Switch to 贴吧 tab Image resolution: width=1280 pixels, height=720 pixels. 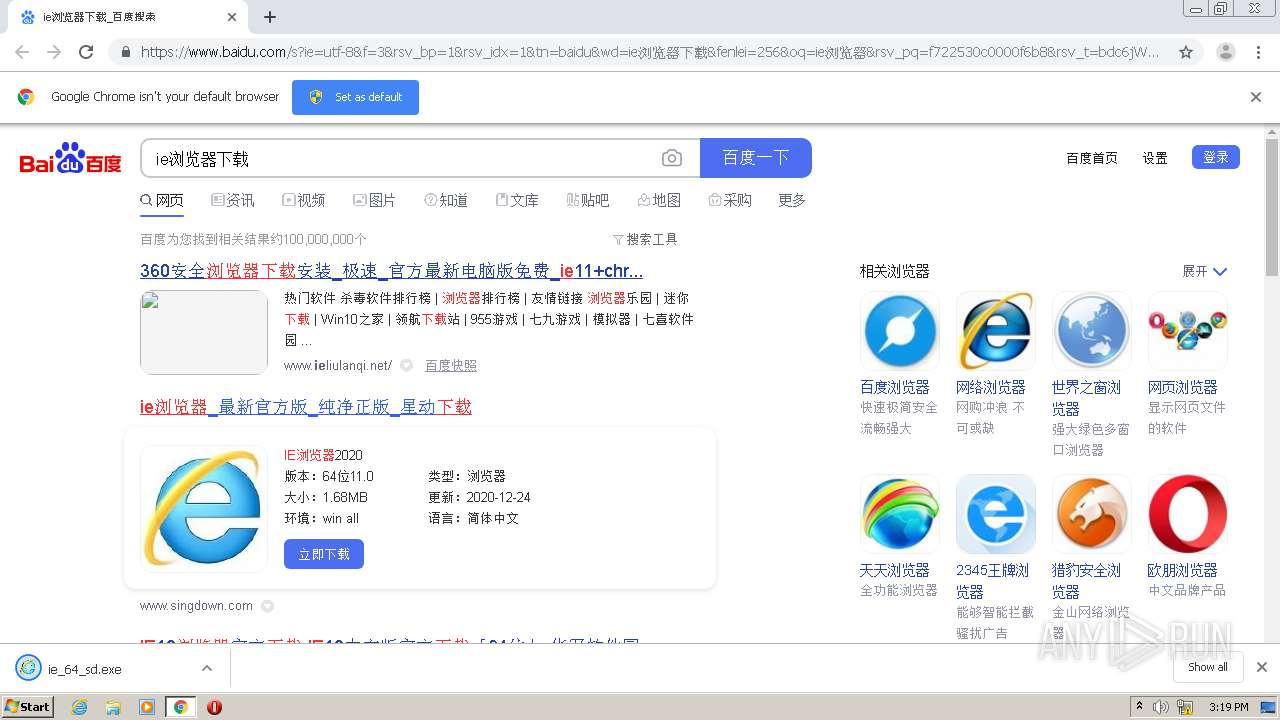588,200
